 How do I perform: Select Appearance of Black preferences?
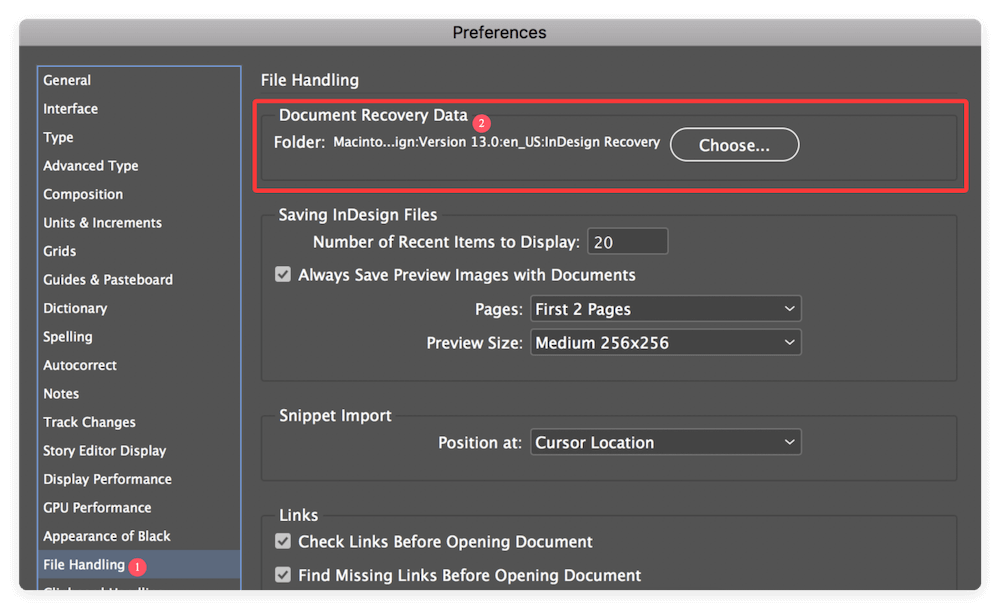point(106,536)
